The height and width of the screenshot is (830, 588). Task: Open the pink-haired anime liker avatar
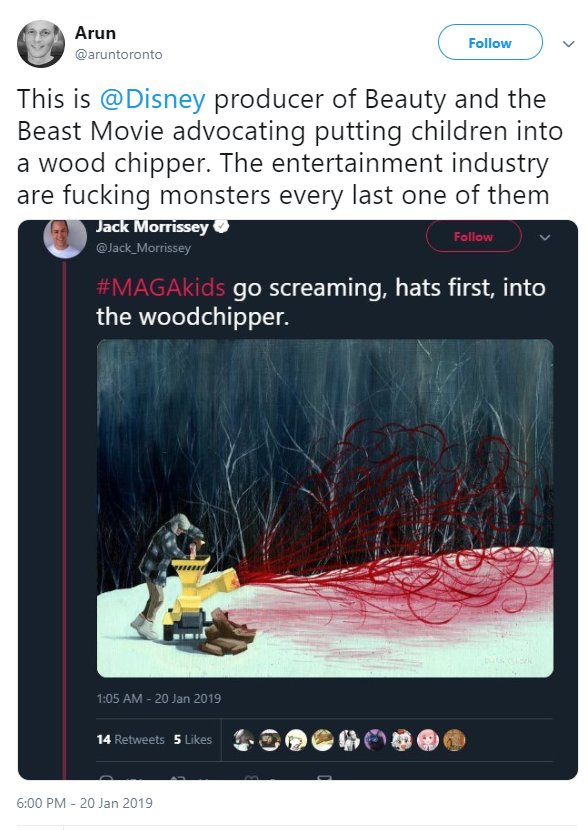click(x=428, y=740)
